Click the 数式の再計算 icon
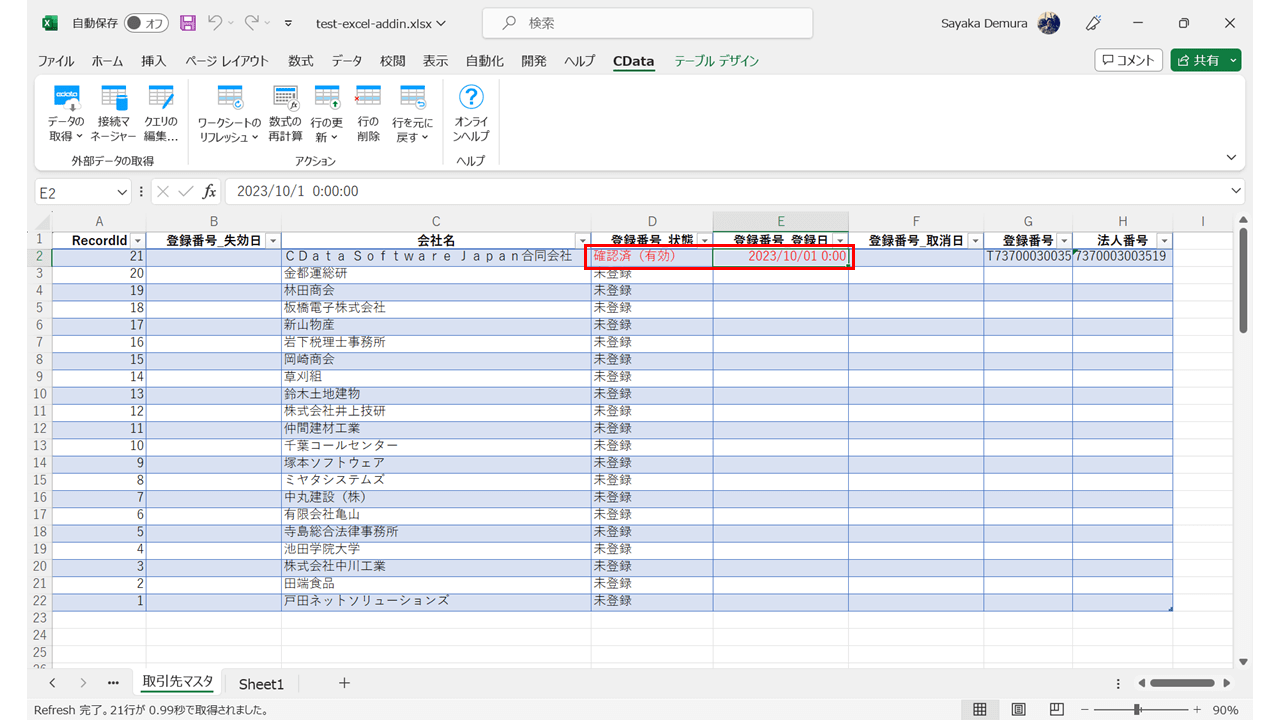1280x720 pixels. pos(285,99)
